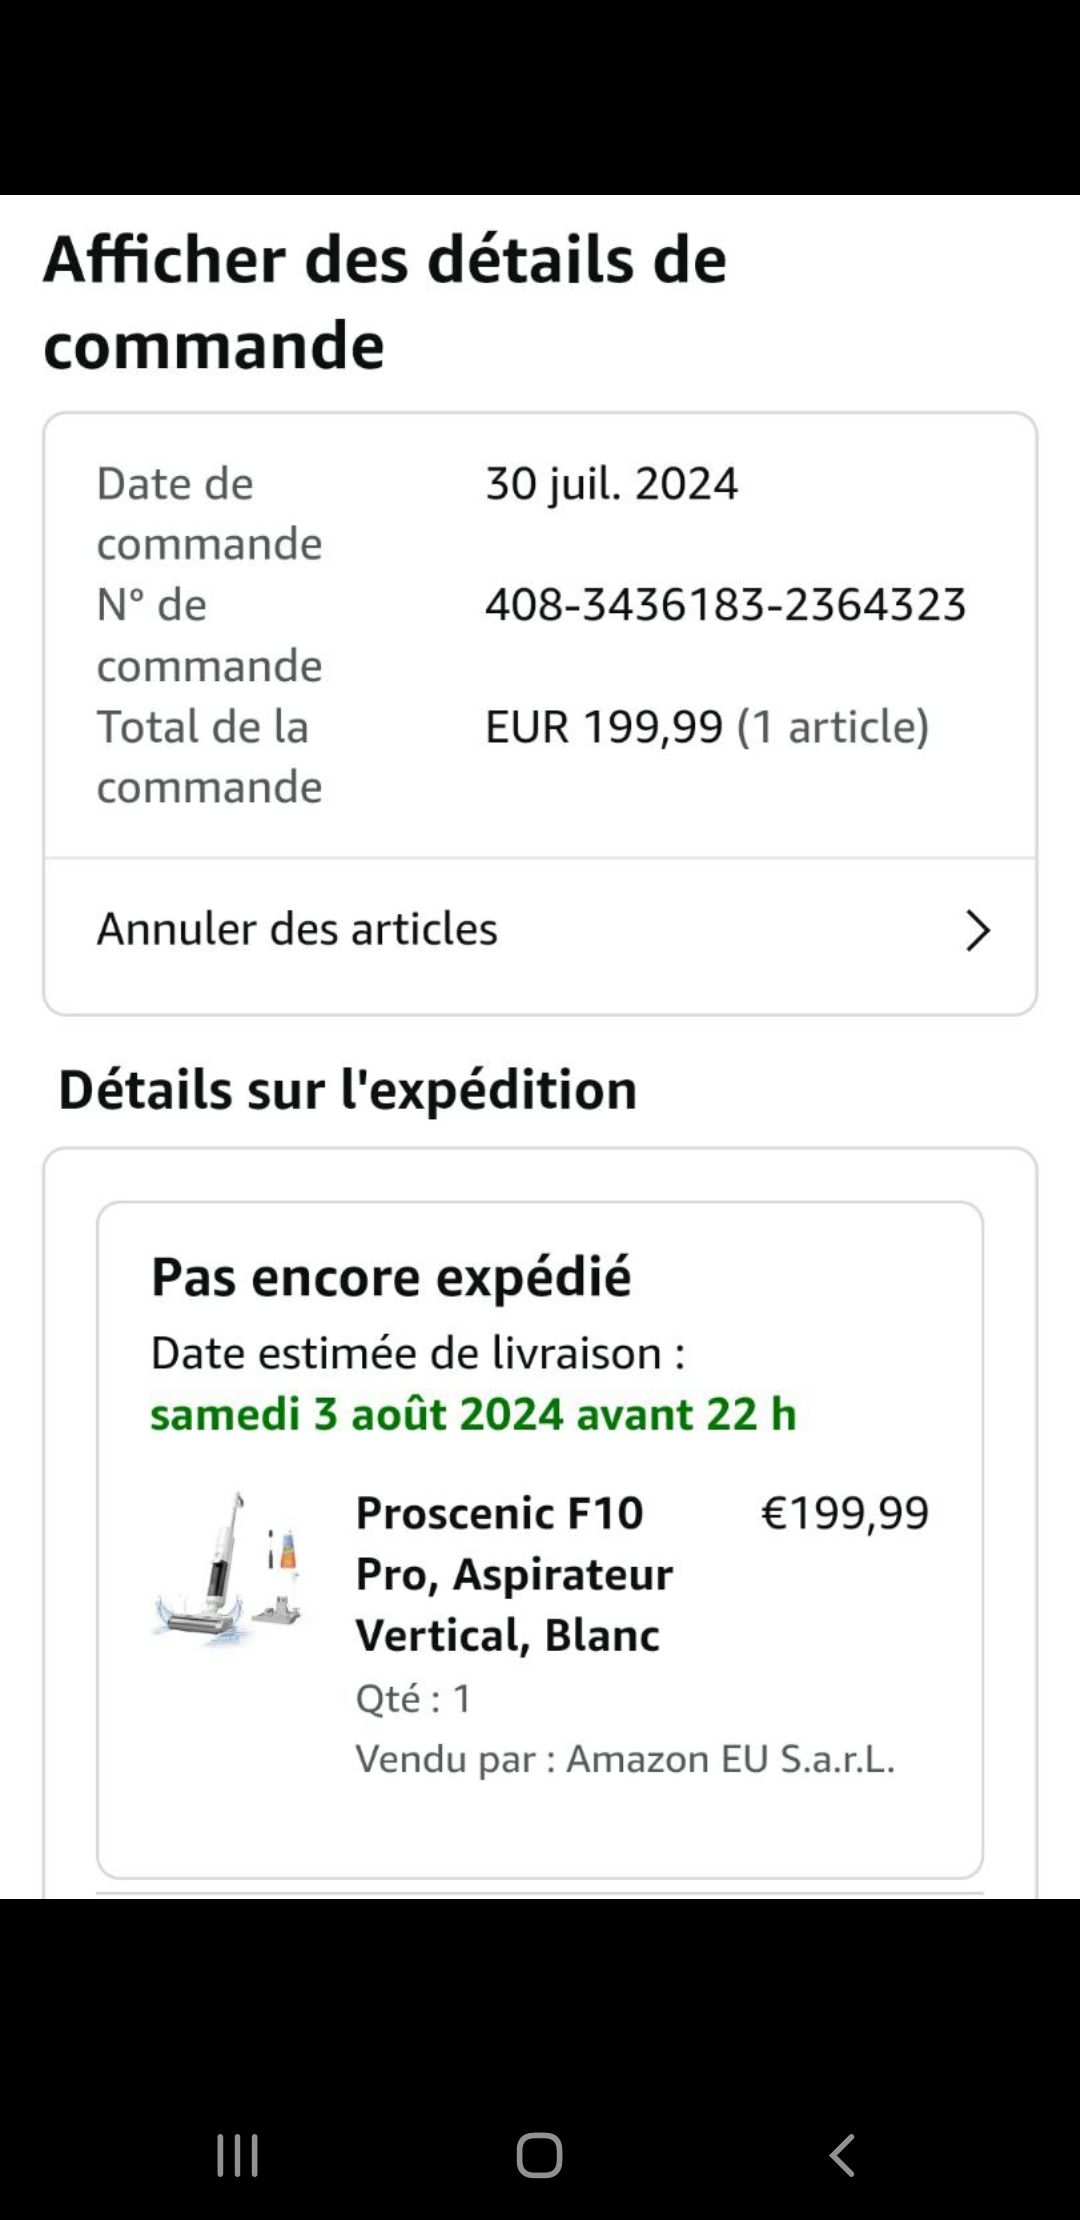The image size is (1080, 2220).
Task: Tap the Android back navigation button
Action: (x=842, y=2155)
